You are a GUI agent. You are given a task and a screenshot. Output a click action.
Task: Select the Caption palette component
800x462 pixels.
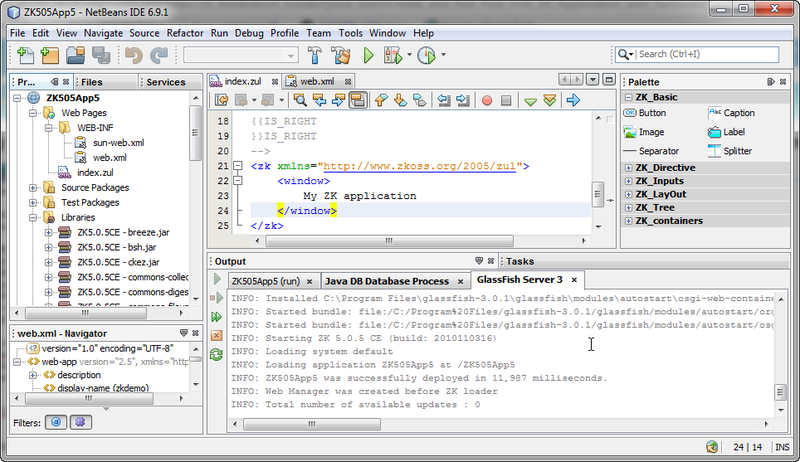point(732,113)
